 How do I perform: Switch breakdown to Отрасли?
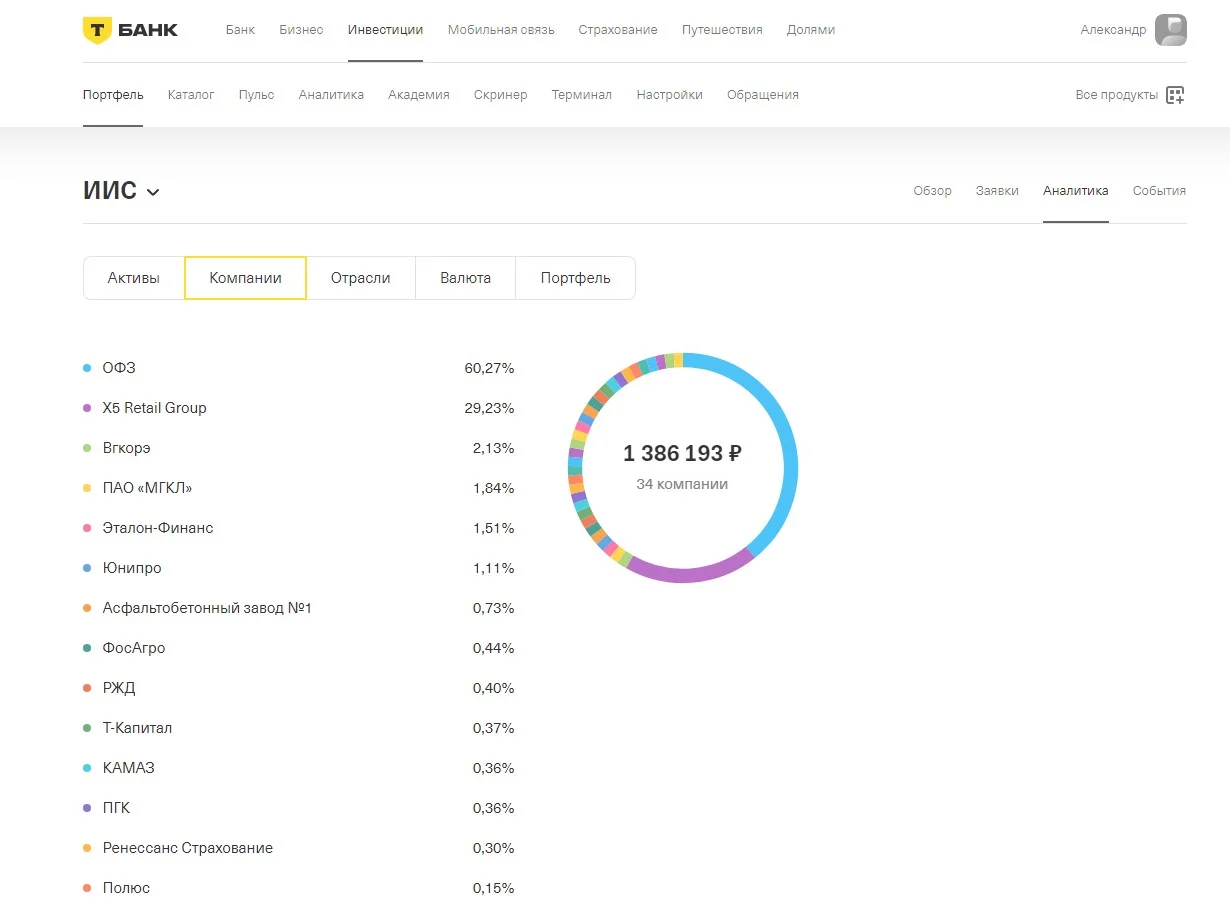(x=361, y=278)
